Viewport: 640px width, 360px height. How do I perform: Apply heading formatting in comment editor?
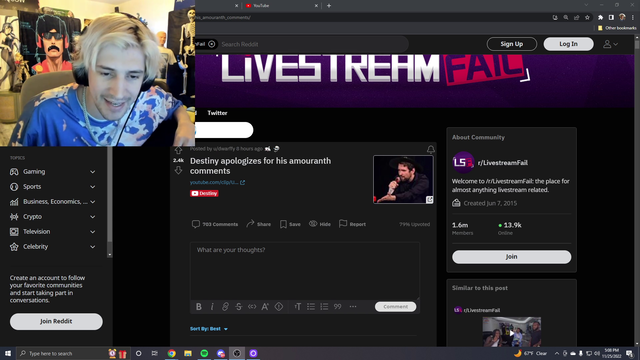[x=298, y=307]
